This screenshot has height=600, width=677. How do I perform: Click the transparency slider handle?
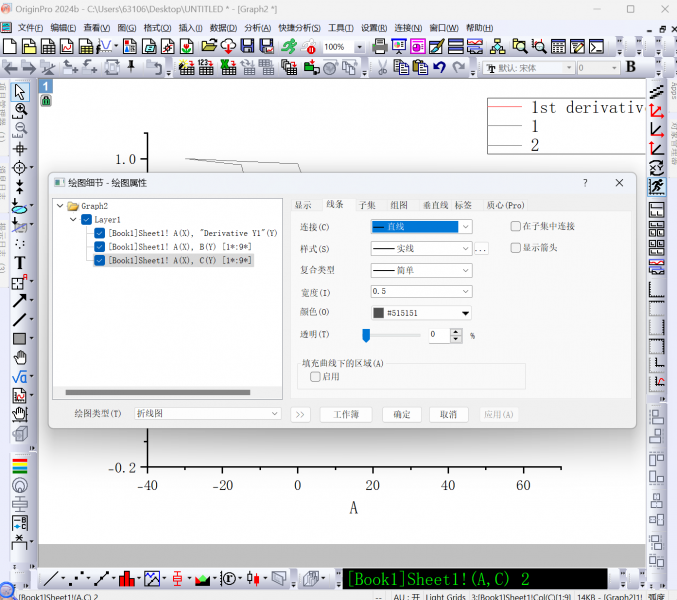tap(366, 335)
